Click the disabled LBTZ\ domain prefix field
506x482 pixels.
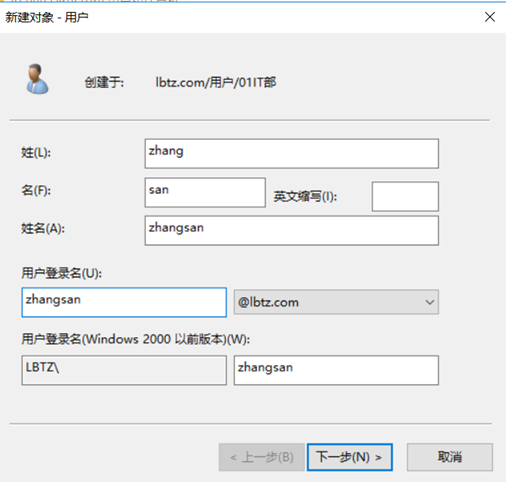pyautogui.click(x=124, y=370)
